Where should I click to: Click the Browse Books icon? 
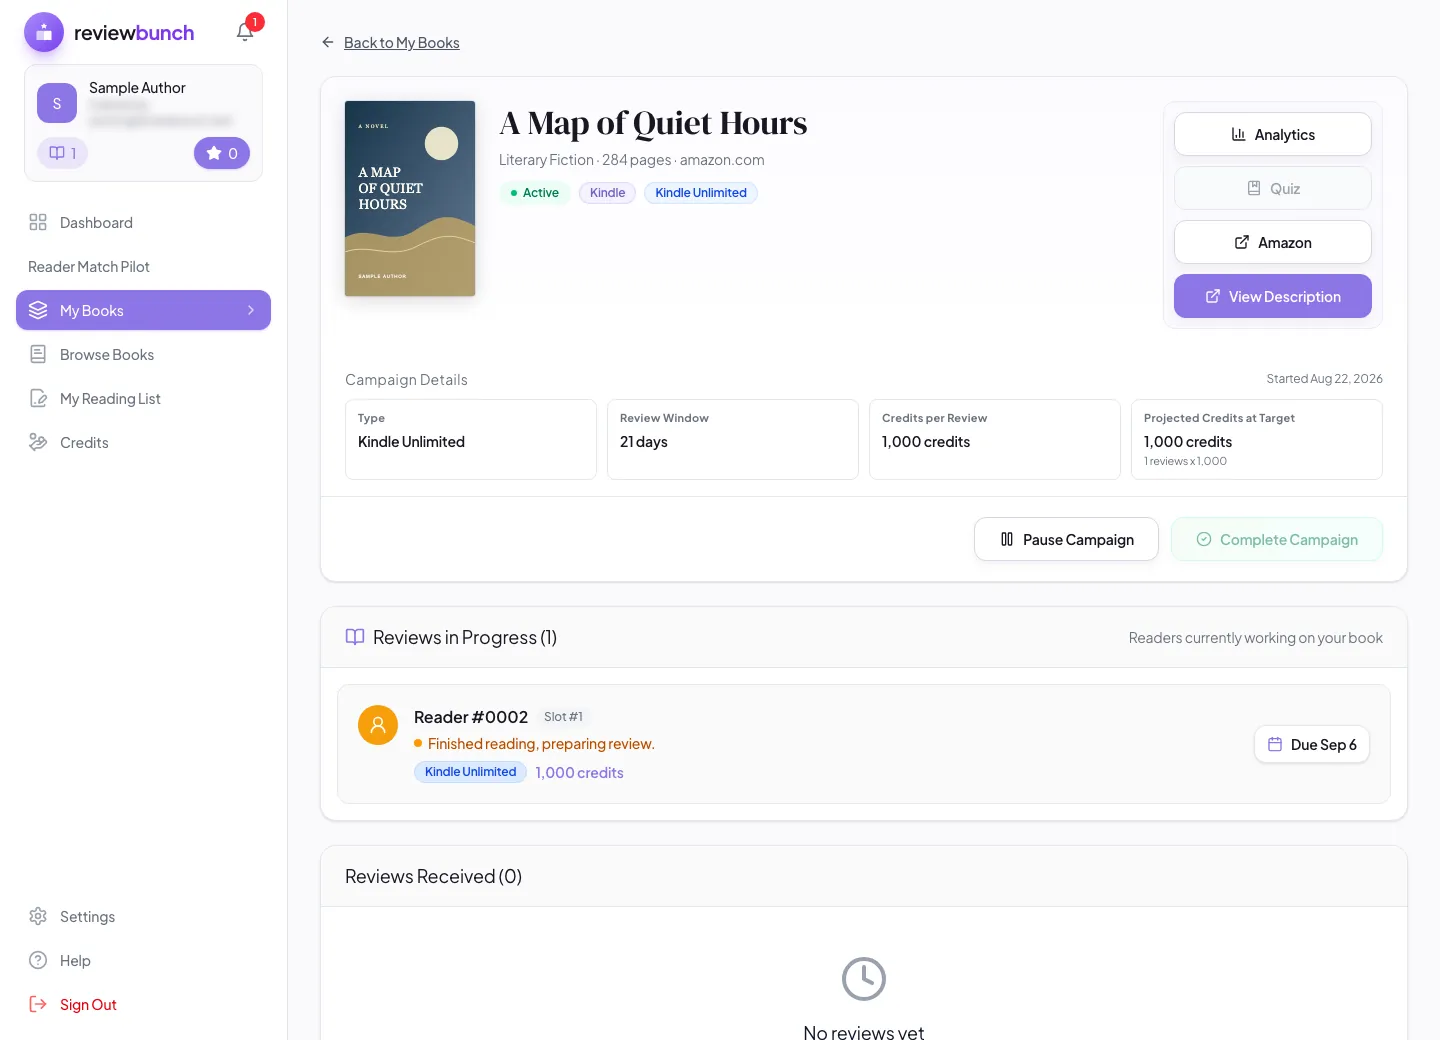[x=38, y=354]
